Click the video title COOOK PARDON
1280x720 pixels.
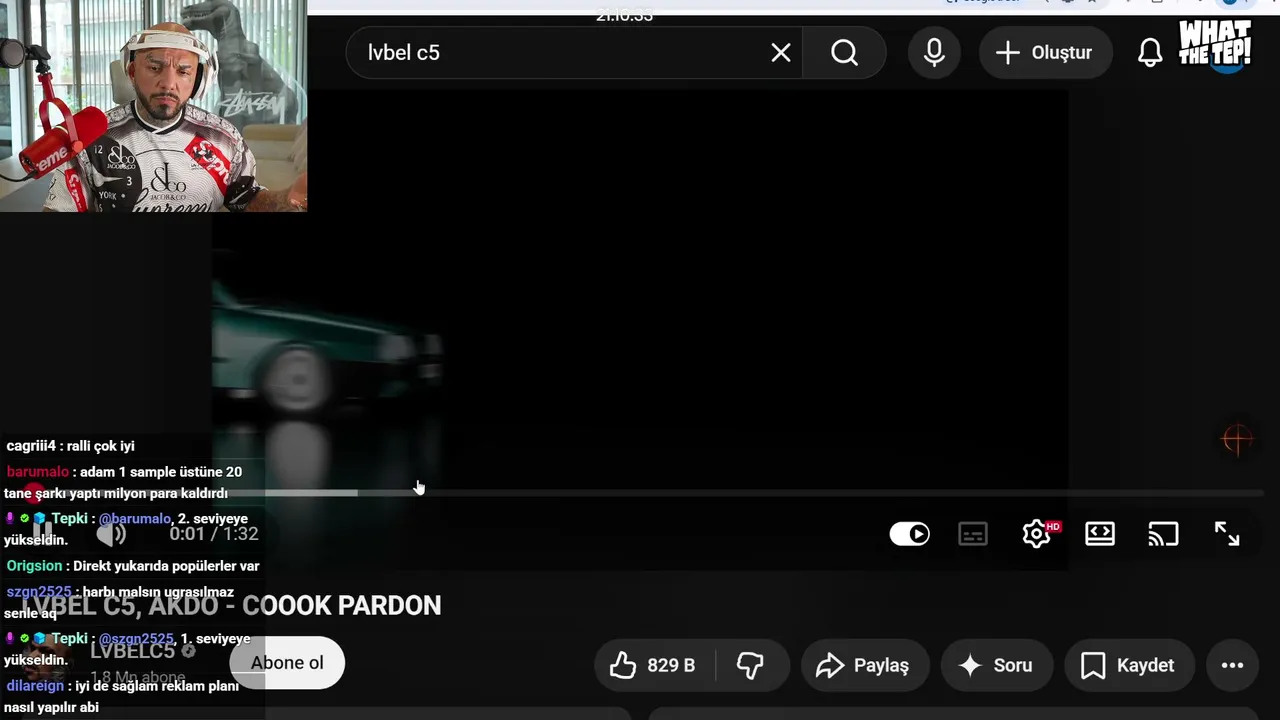coord(231,605)
